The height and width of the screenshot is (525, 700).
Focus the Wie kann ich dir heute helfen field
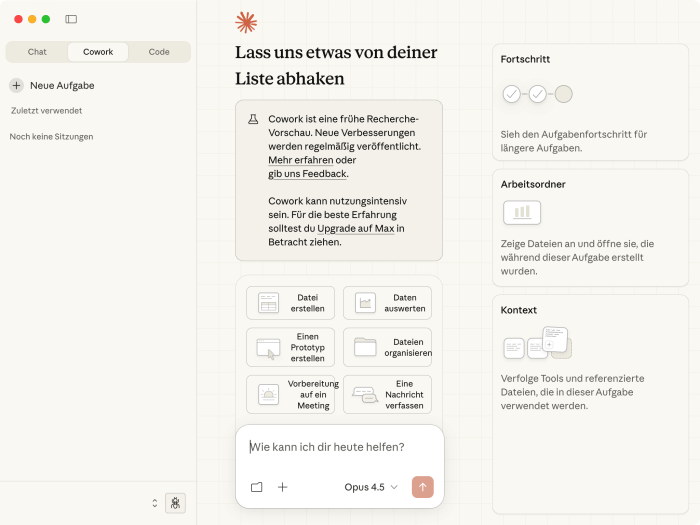coord(339,447)
